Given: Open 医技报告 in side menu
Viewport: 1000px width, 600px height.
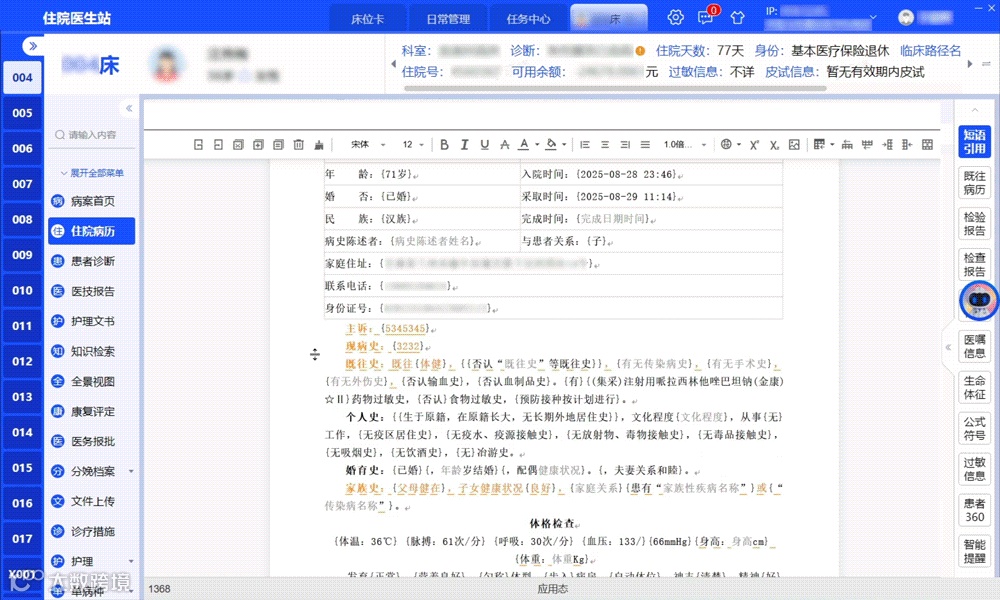Looking at the screenshot, I should point(92,291).
